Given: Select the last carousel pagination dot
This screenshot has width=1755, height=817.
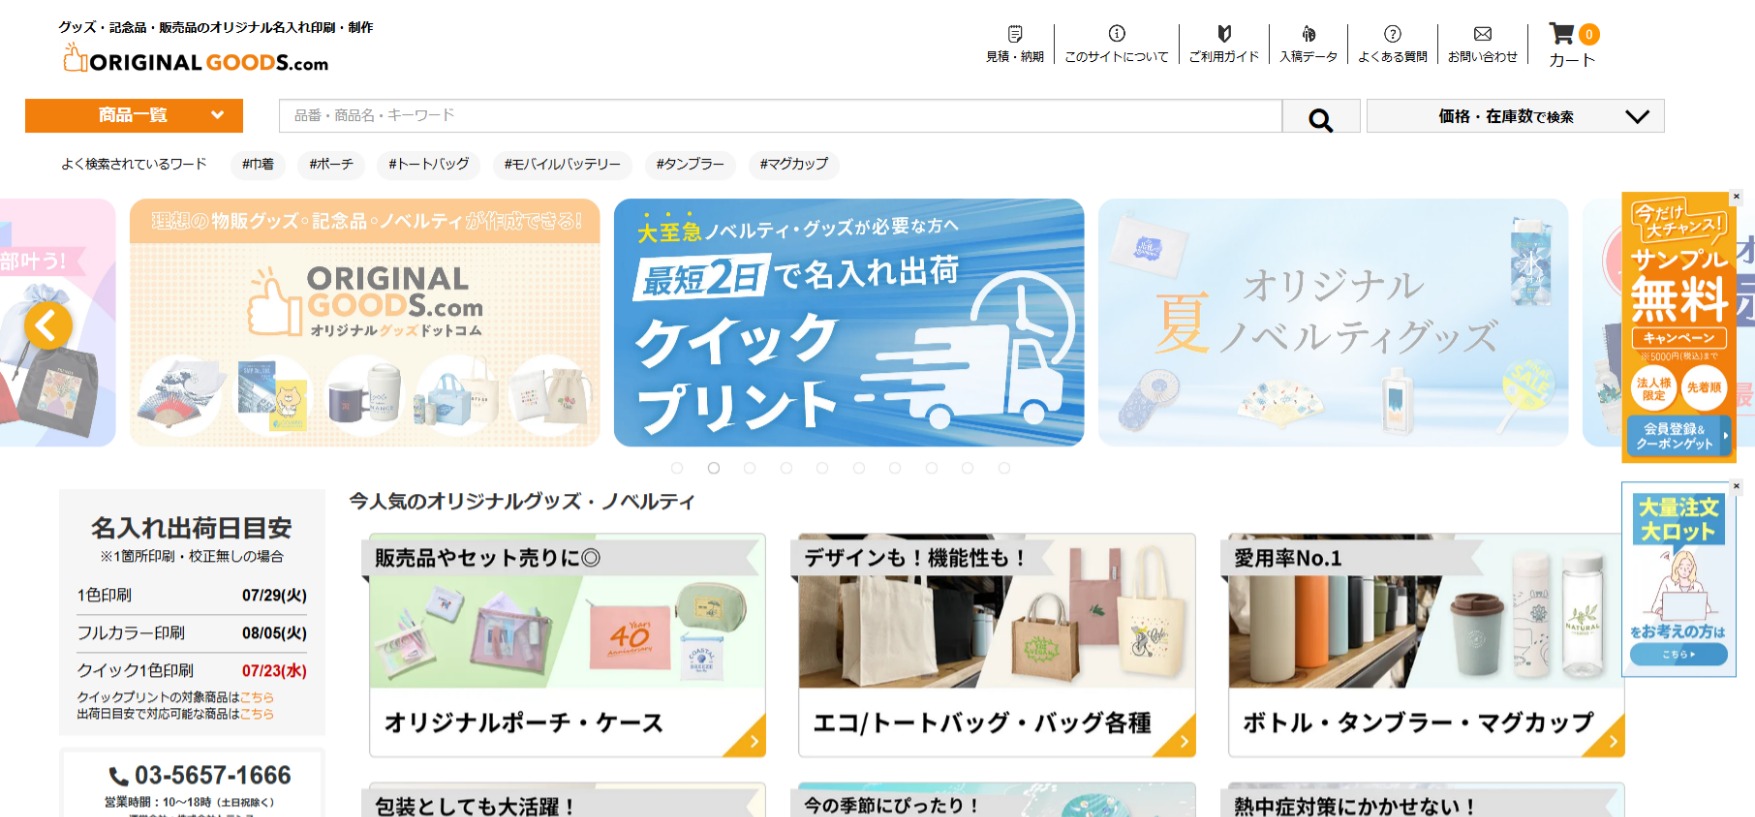Looking at the screenshot, I should click(1004, 468).
